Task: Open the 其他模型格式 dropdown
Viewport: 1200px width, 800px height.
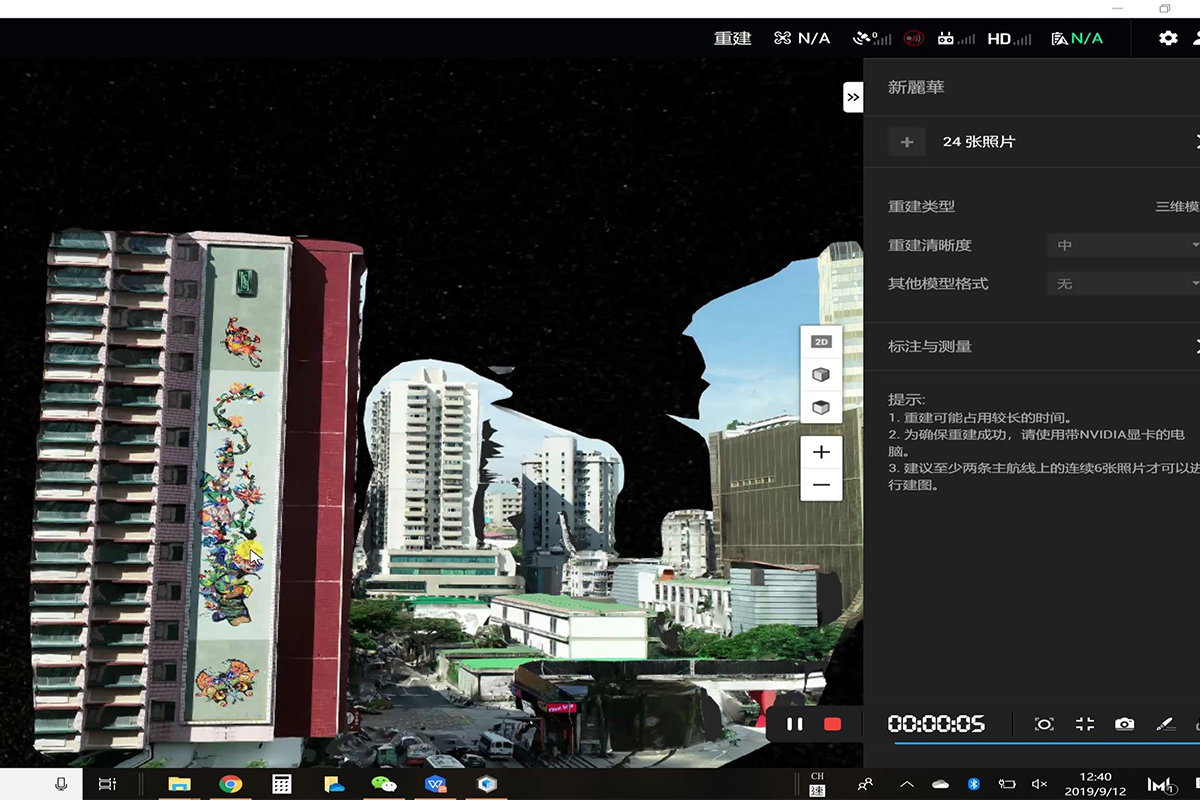Action: coord(1122,284)
